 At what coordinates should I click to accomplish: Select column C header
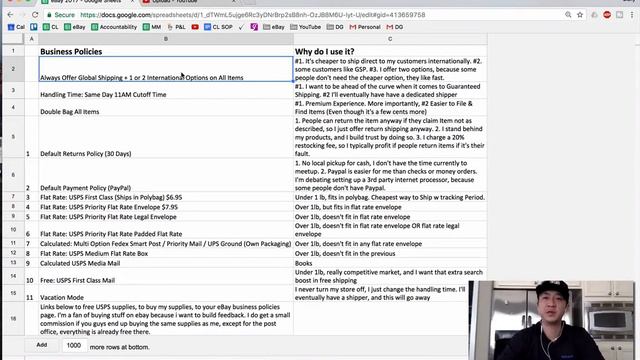(390, 39)
